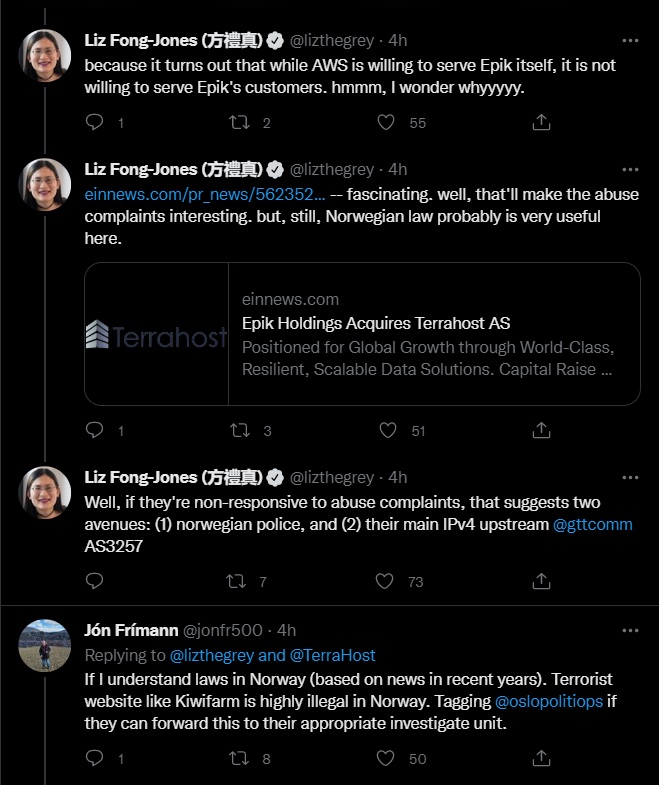Open the @gttcomm mention link

tap(592, 524)
